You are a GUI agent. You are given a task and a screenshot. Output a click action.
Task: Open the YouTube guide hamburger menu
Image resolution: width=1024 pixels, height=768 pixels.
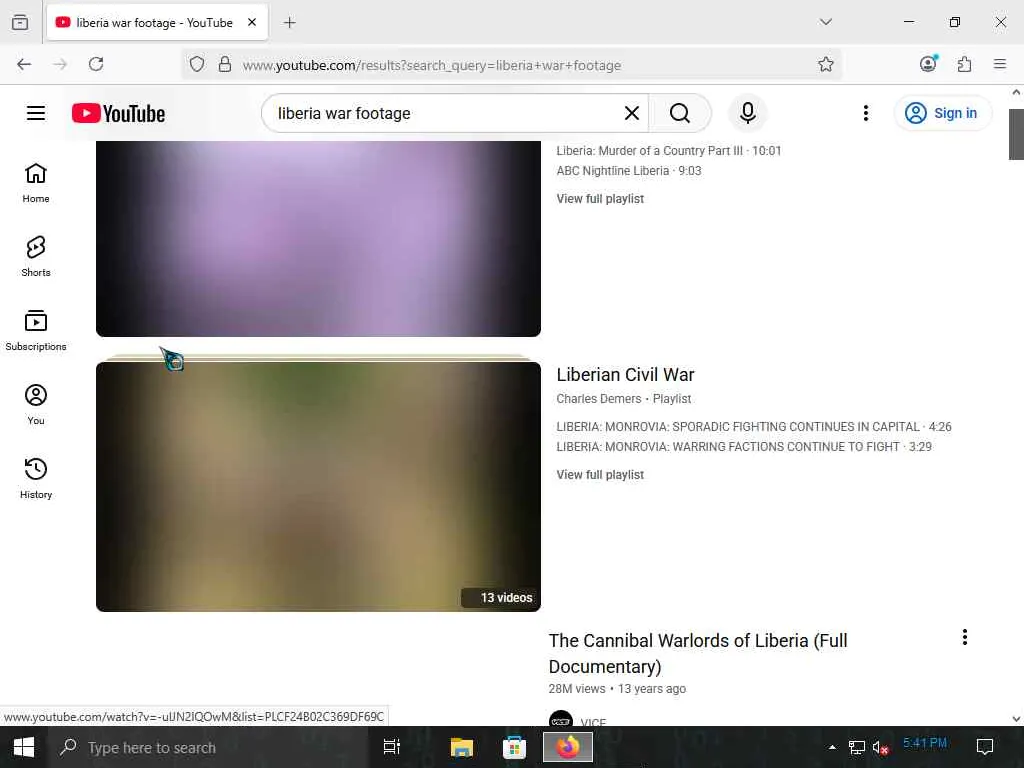coord(36,113)
